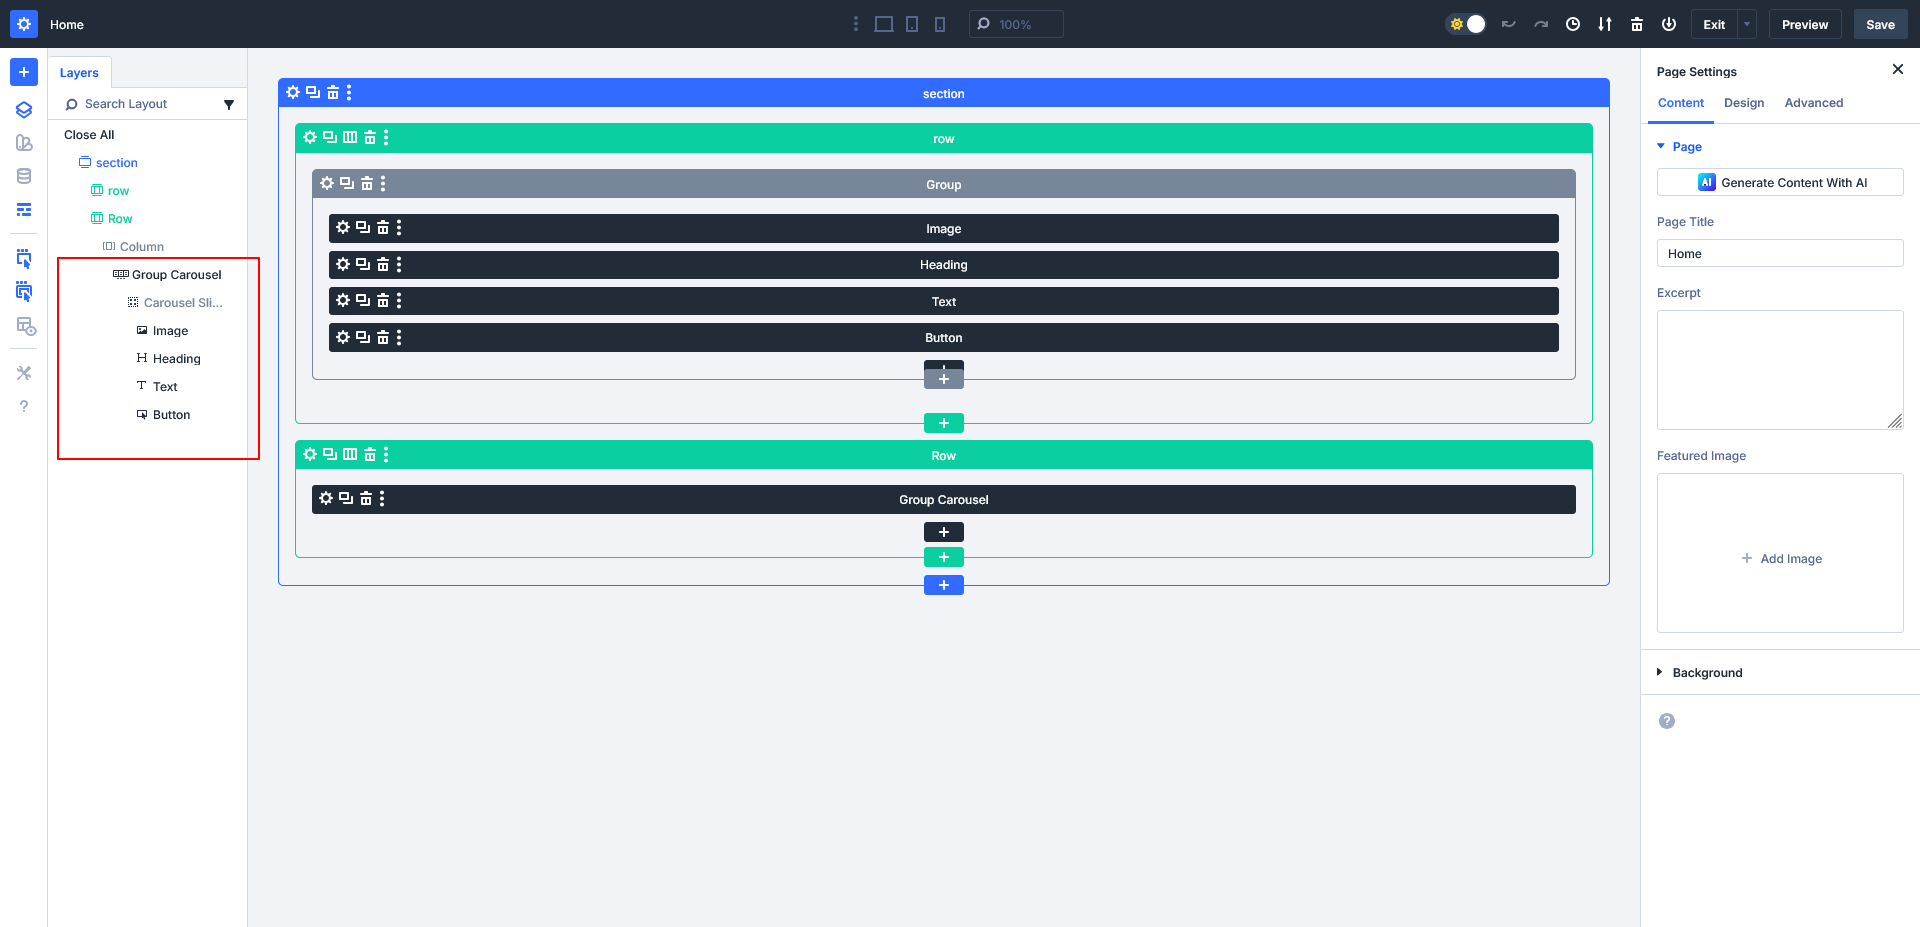The height and width of the screenshot is (927, 1920).
Task: Open the dropdown arrow next to Exit
Action: point(1747,24)
